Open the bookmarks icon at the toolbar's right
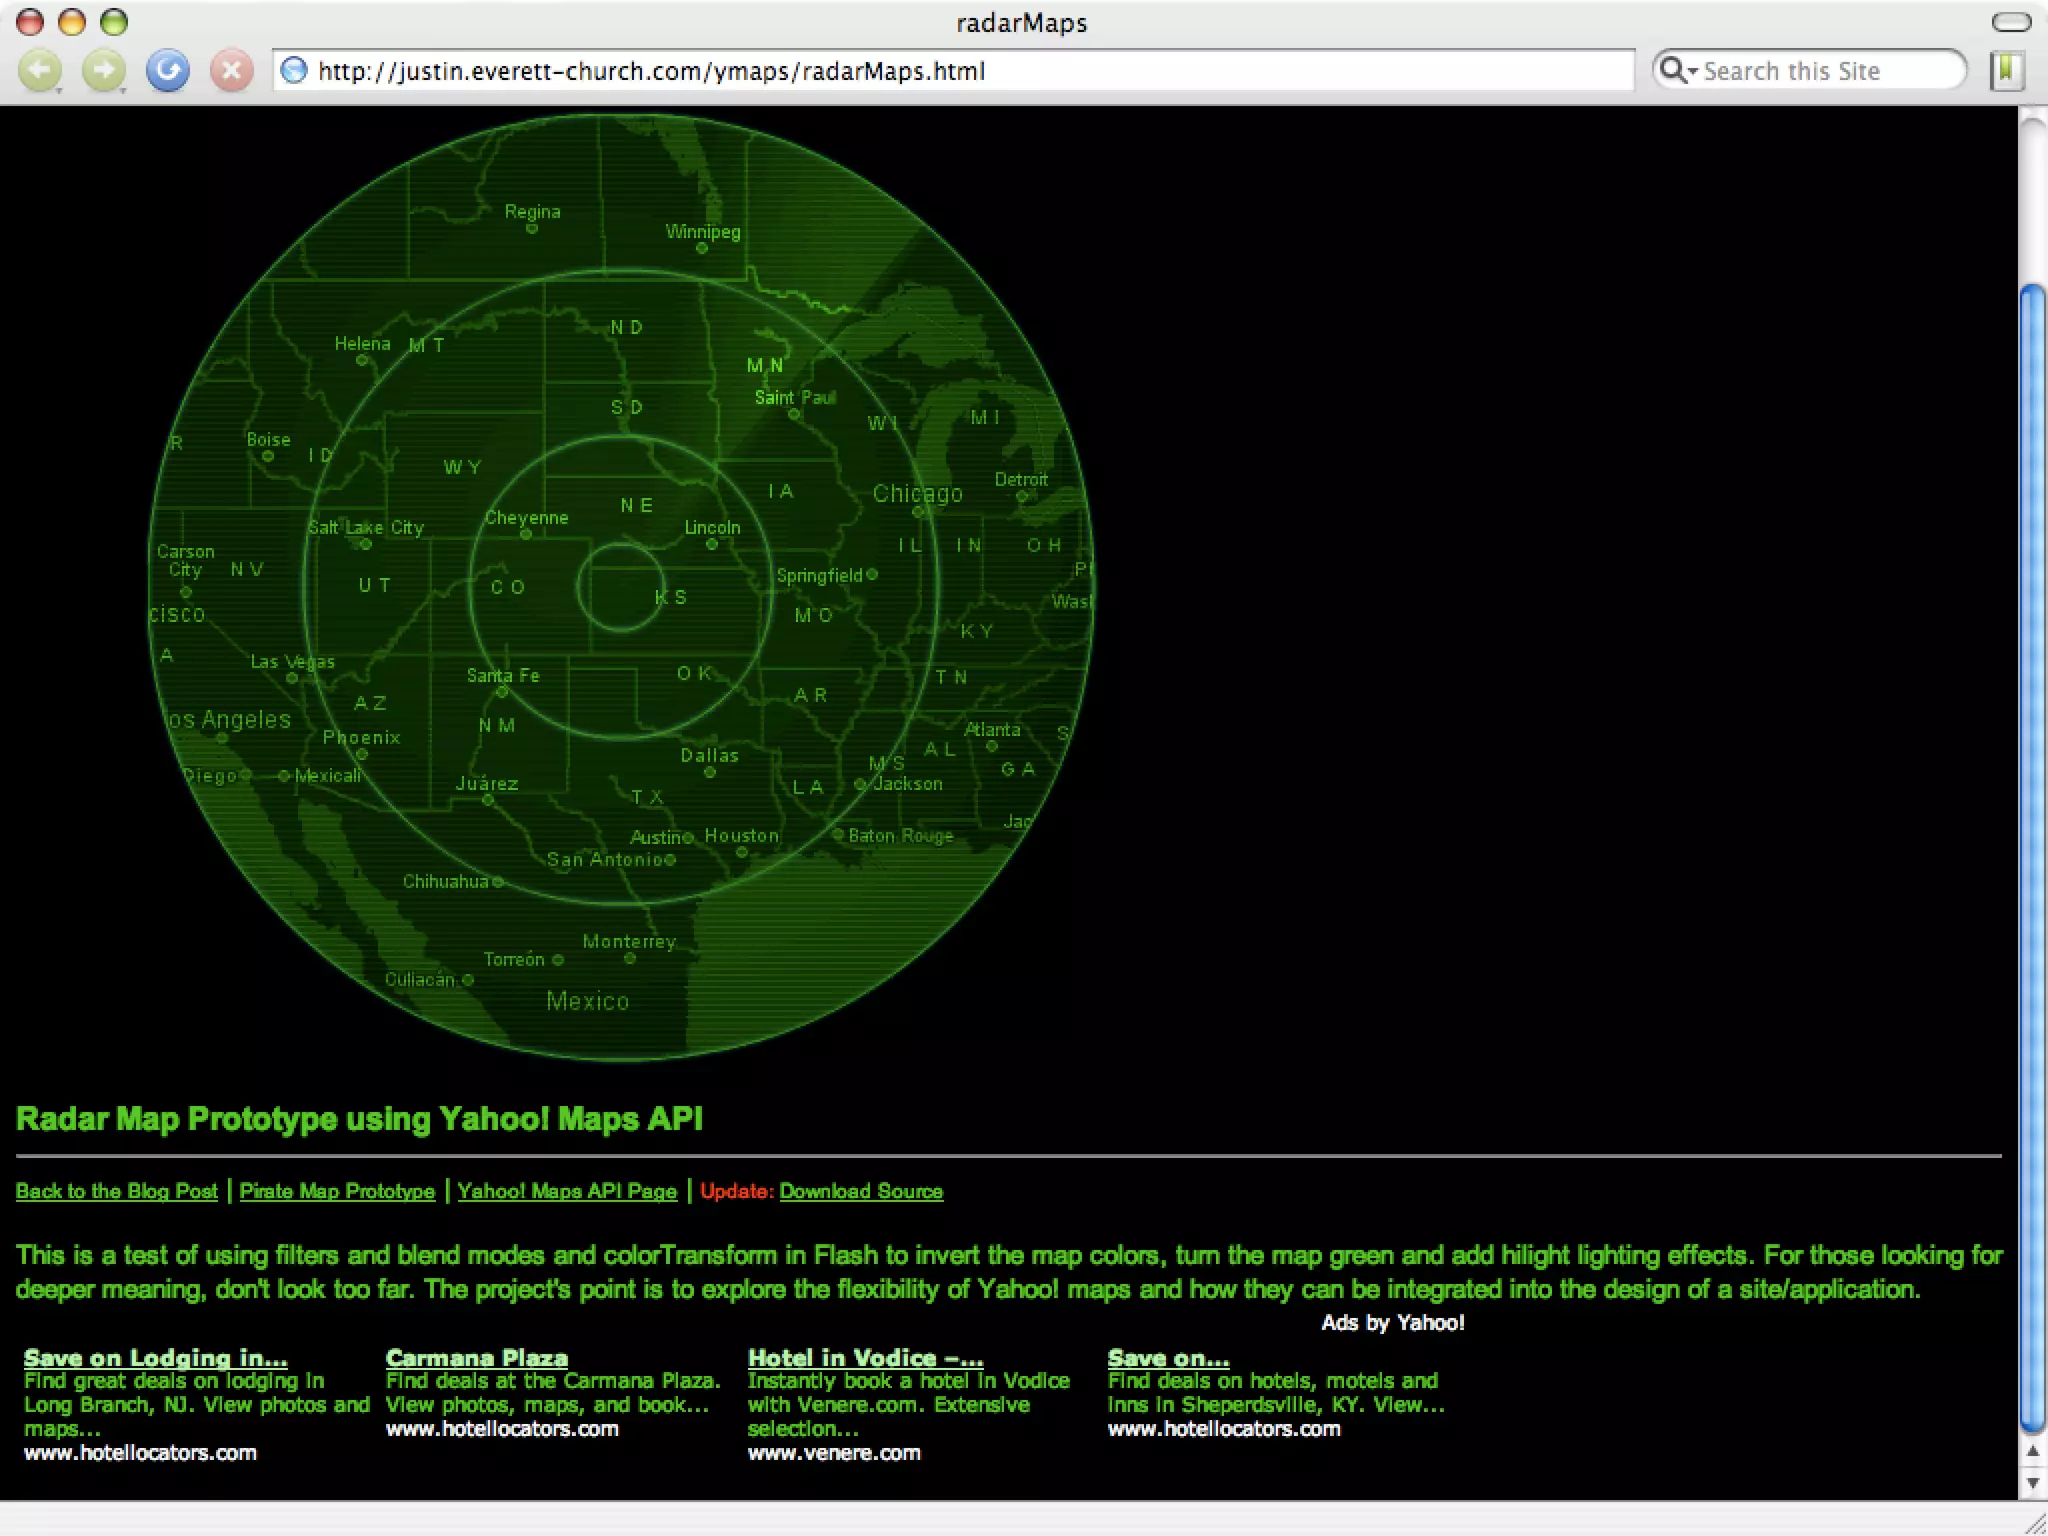 2007,71
